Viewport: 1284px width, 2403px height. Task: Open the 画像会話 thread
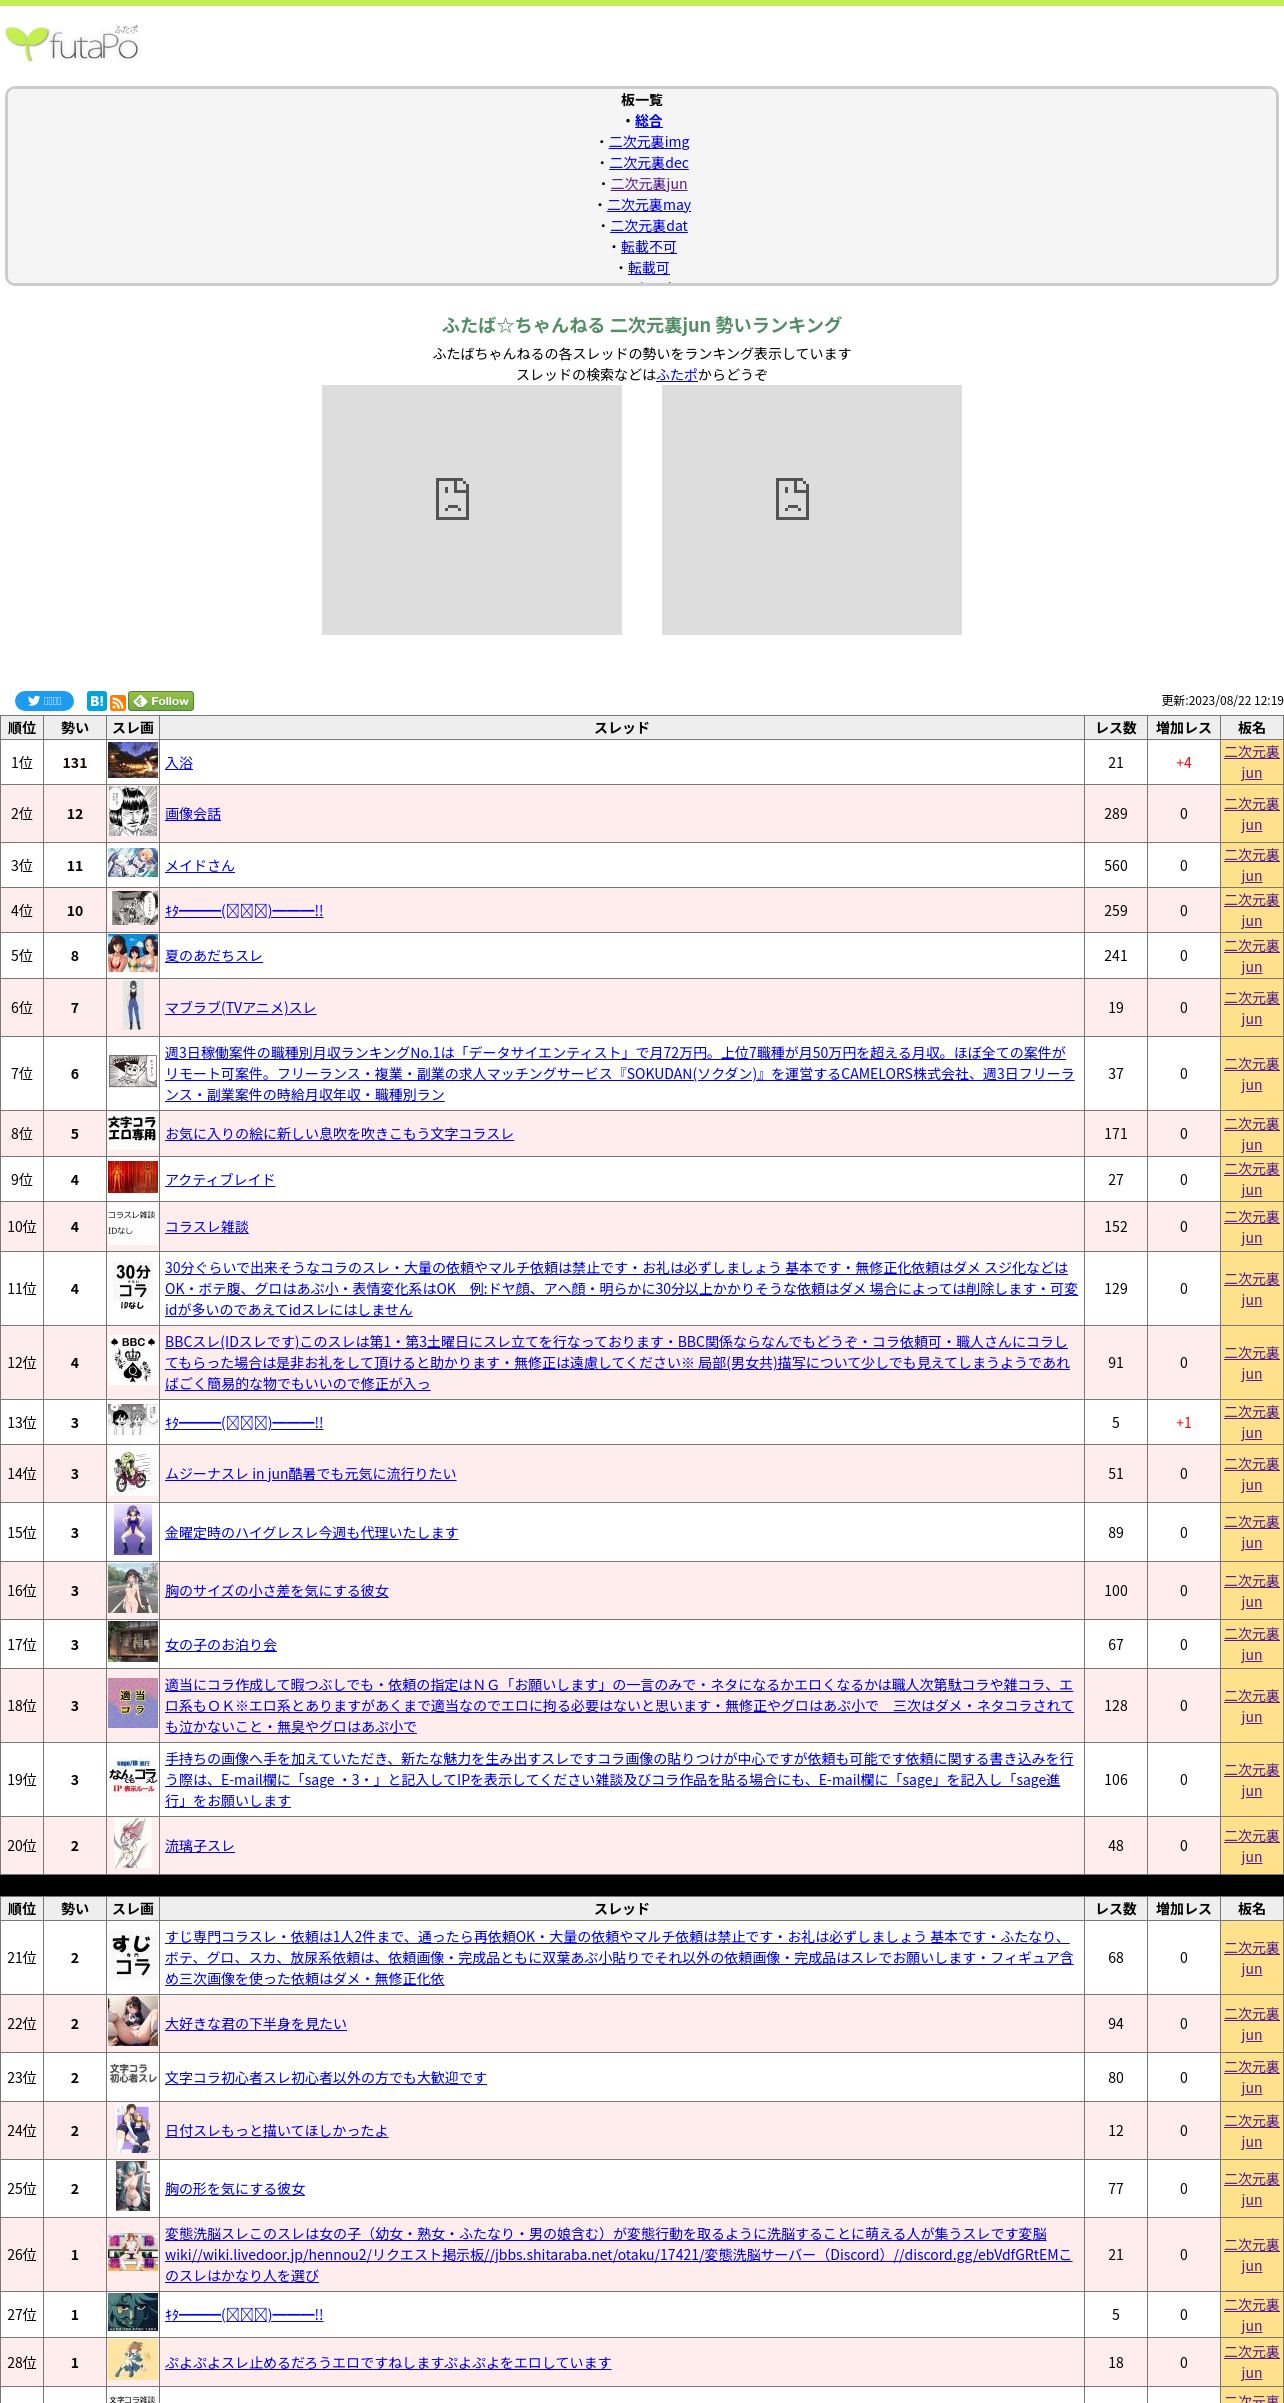pos(193,814)
